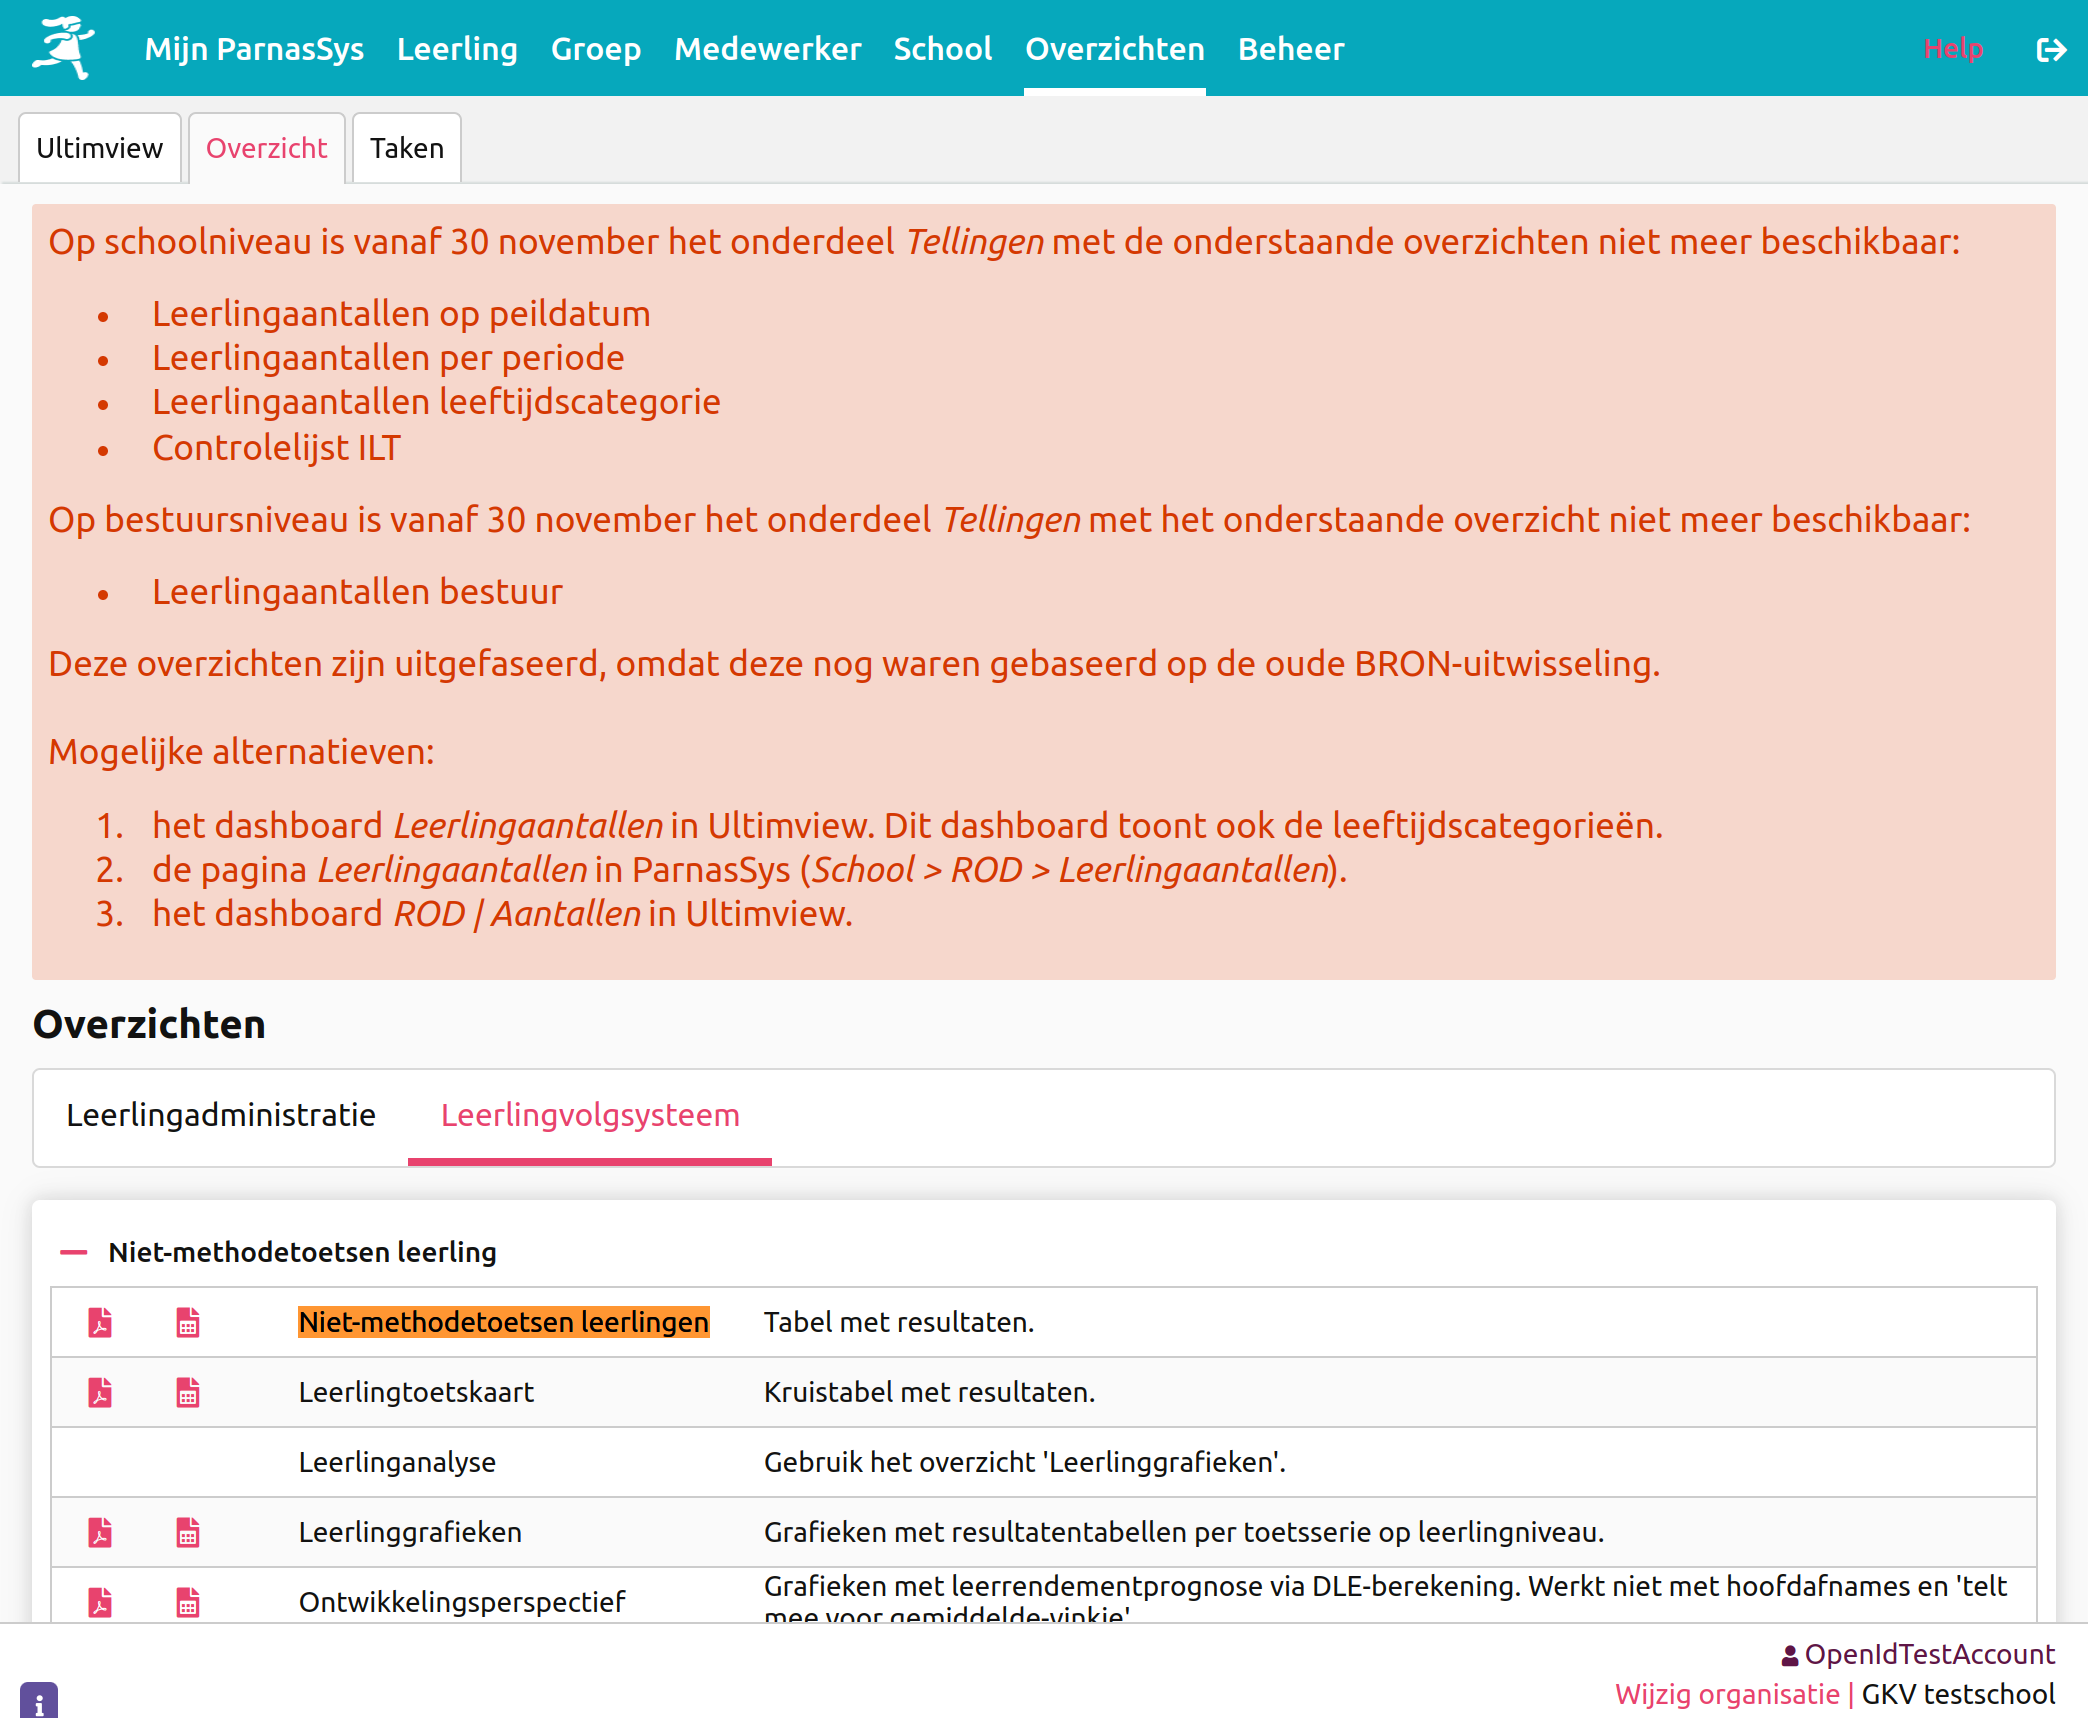Open the School menu
Screen dimensions: 2088x1718
coord(942,48)
